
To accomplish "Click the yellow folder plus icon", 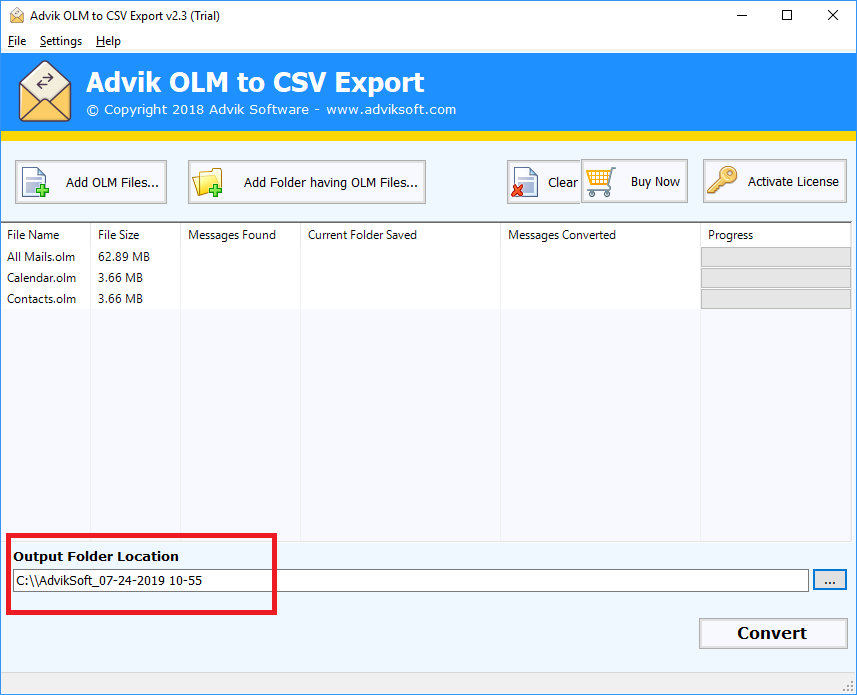I will (x=208, y=182).
